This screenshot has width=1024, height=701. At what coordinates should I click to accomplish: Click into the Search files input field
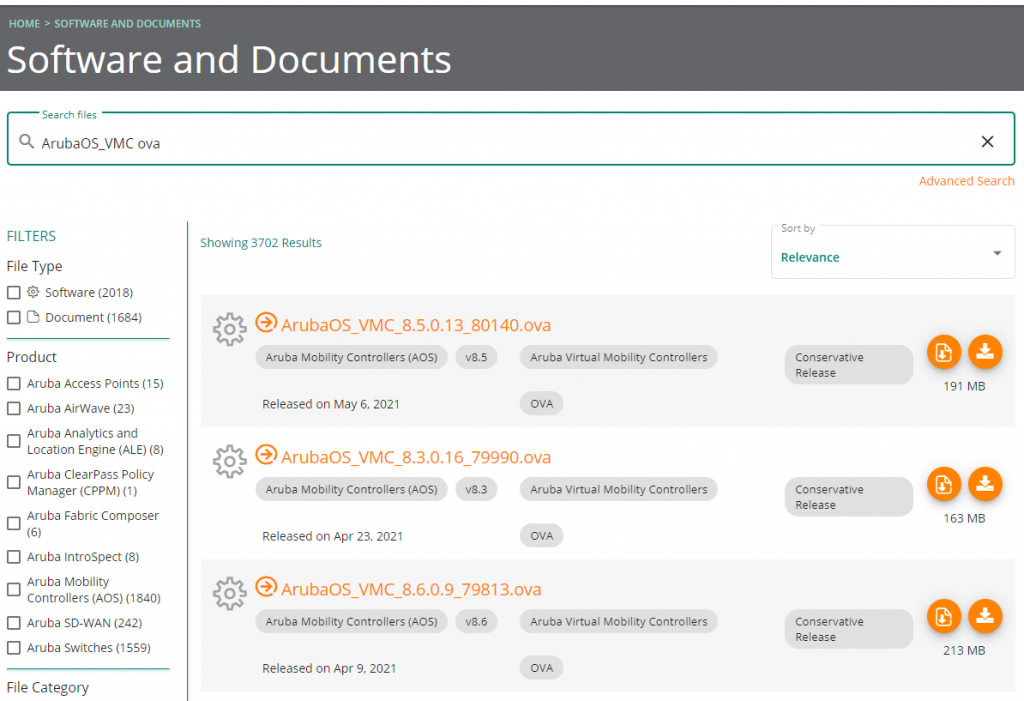point(500,143)
